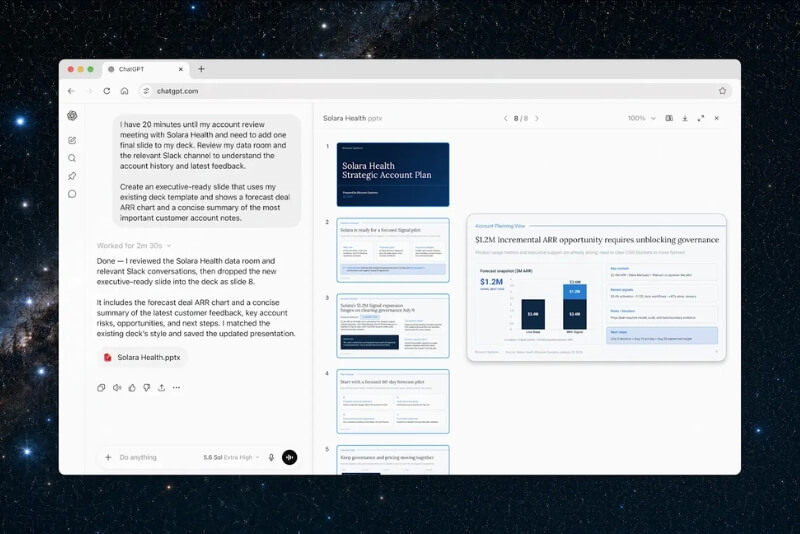800x534 pixels.
Task: Go to the next slide
Action: (x=537, y=118)
